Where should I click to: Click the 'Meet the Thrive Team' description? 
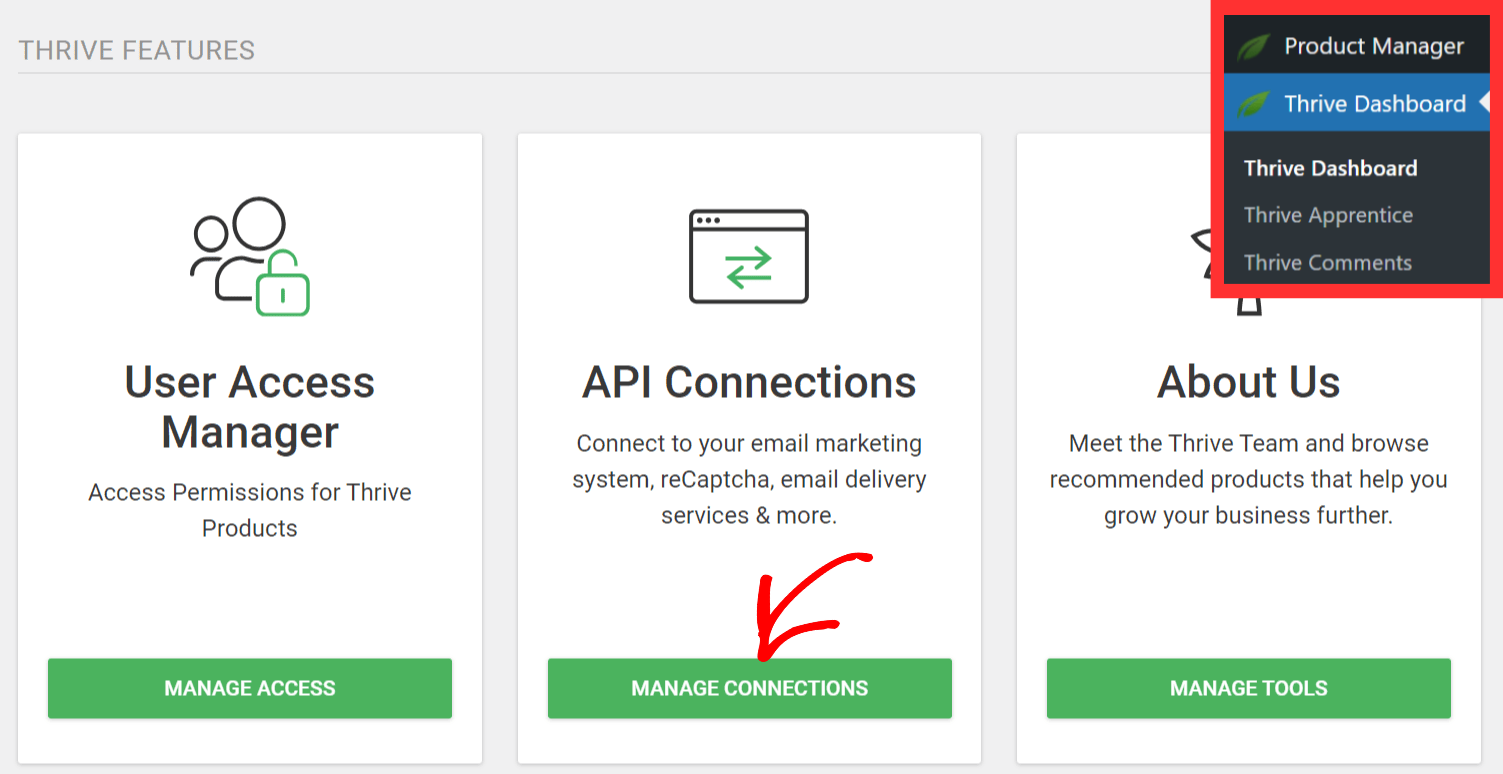(x=1249, y=479)
